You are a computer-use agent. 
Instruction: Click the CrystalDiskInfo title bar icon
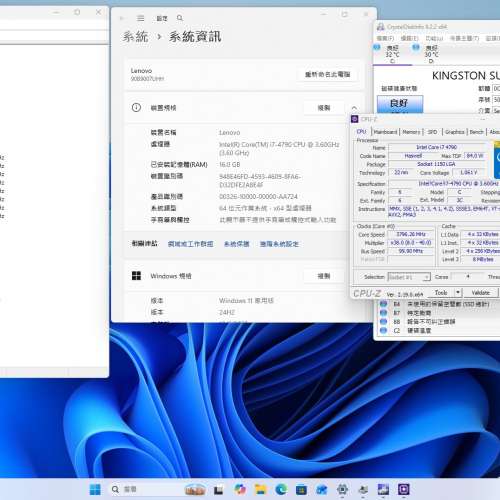(380, 27)
